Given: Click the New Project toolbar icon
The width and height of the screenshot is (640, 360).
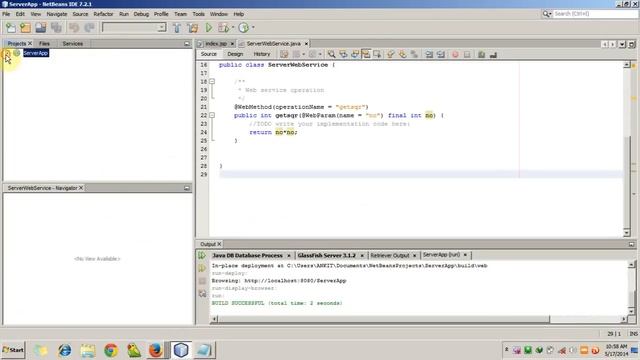Looking at the screenshot, I should tap(25, 27).
